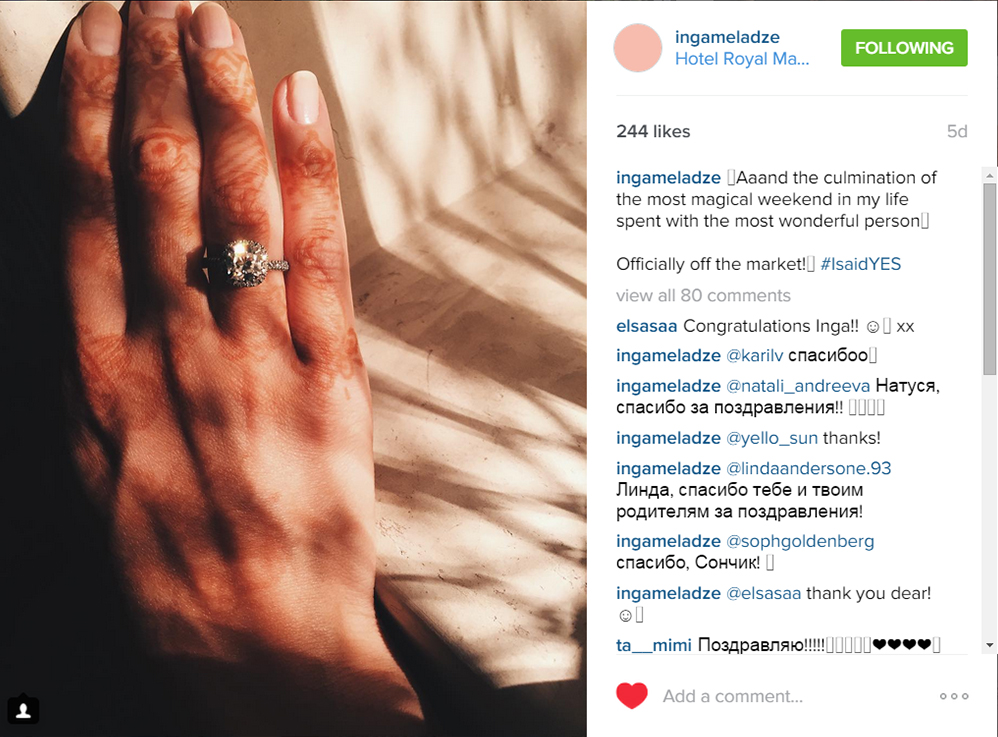
Task: Click the comments scrollbar thumb
Action: click(x=989, y=279)
